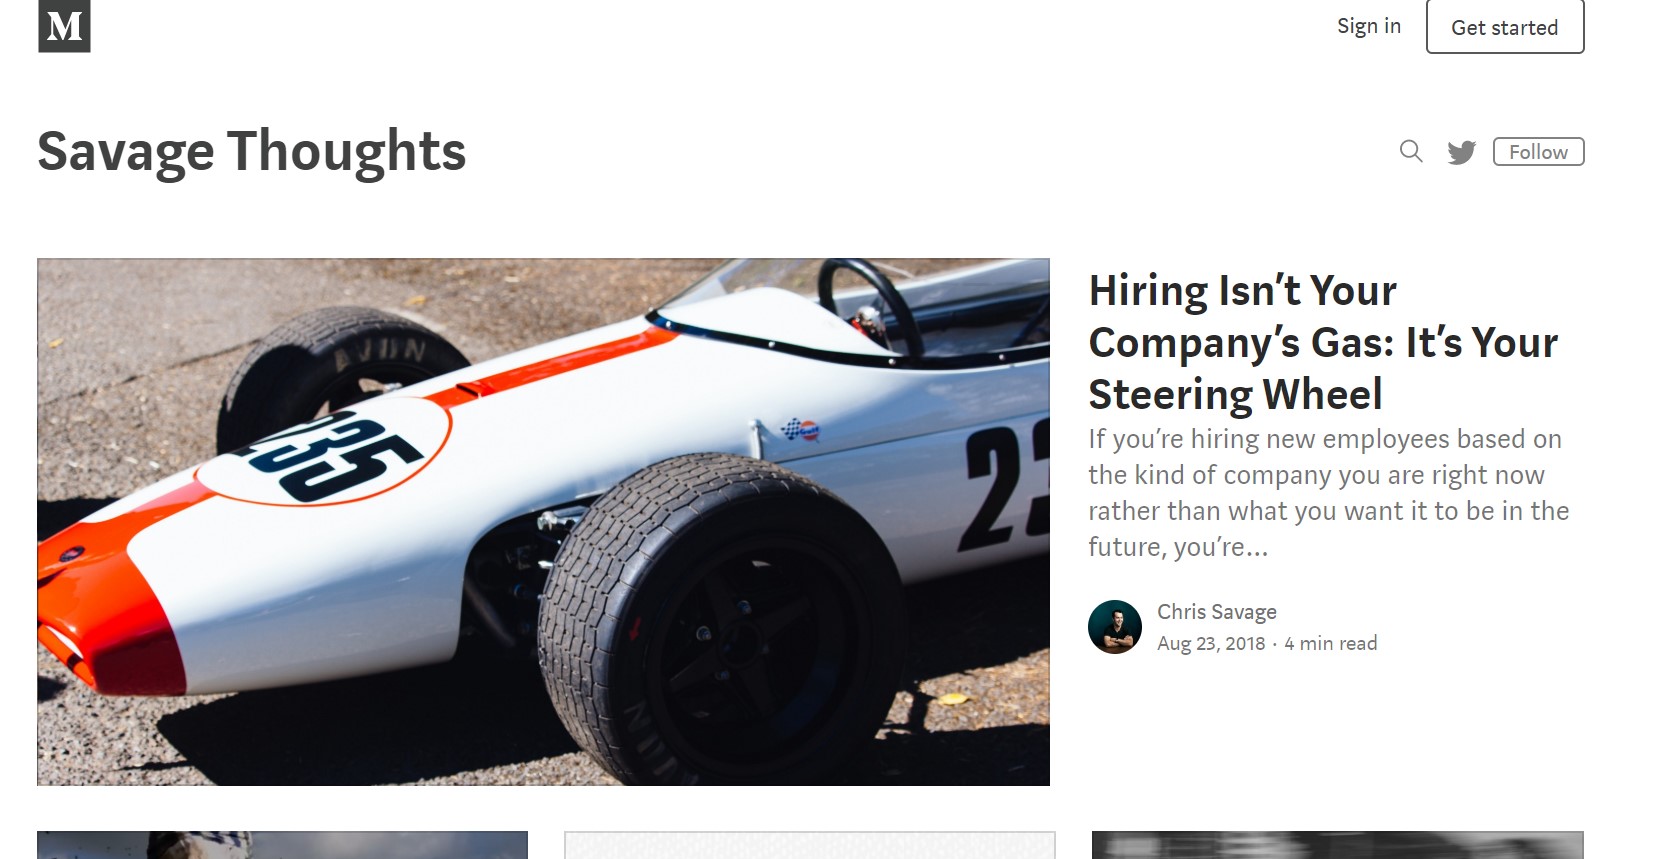The image size is (1671, 859).
Task: Follow the Savage Thoughts publication
Action: click(1538, 152)
